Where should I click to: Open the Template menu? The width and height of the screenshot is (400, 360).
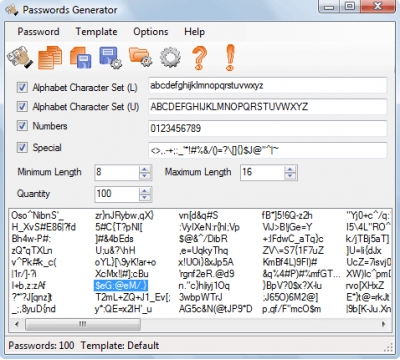[96, 32]
